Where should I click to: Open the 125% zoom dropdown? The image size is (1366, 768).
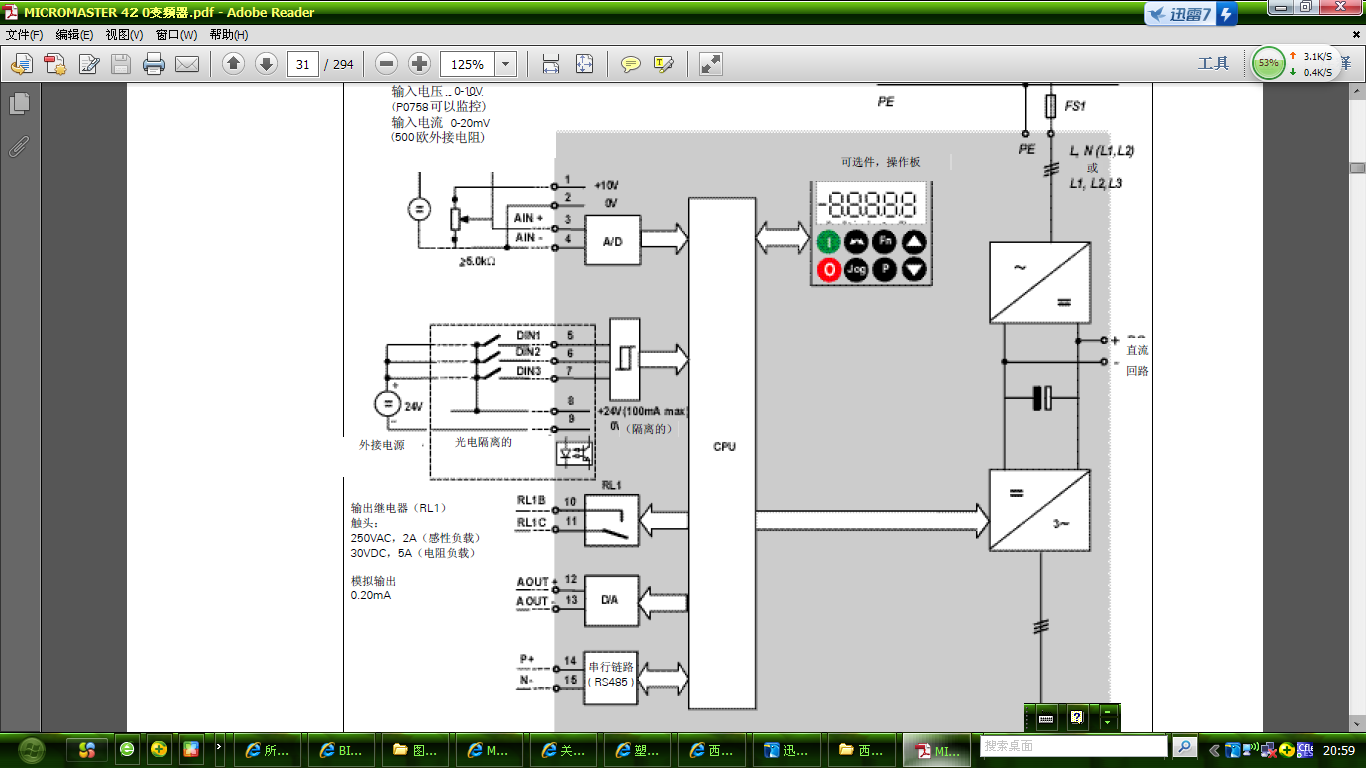506,65
